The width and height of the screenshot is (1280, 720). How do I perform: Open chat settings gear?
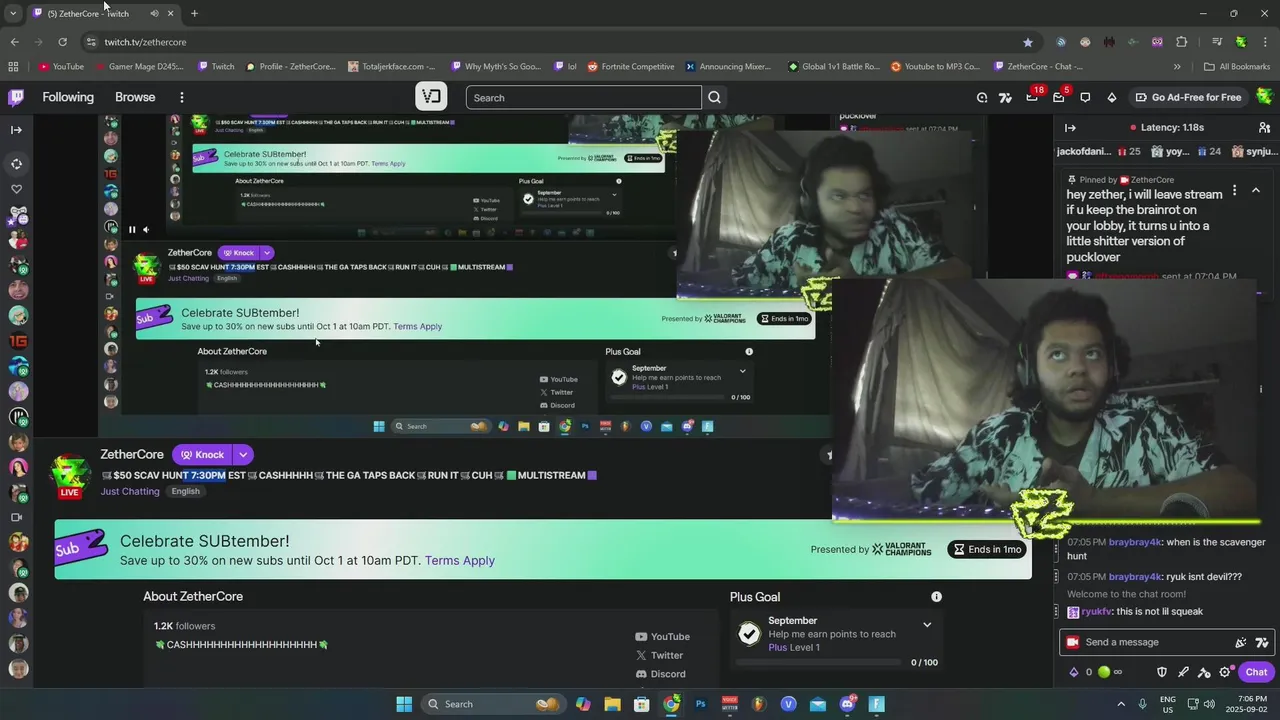(x=1225, y=672)
